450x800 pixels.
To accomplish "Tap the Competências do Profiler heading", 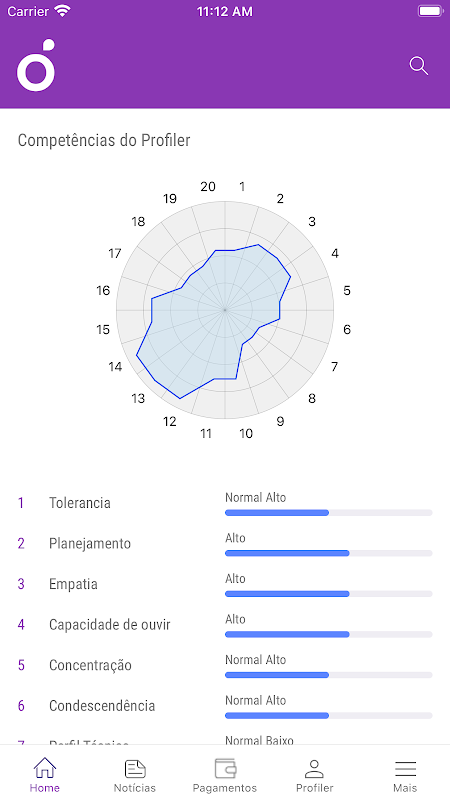I will click(104, 140).
